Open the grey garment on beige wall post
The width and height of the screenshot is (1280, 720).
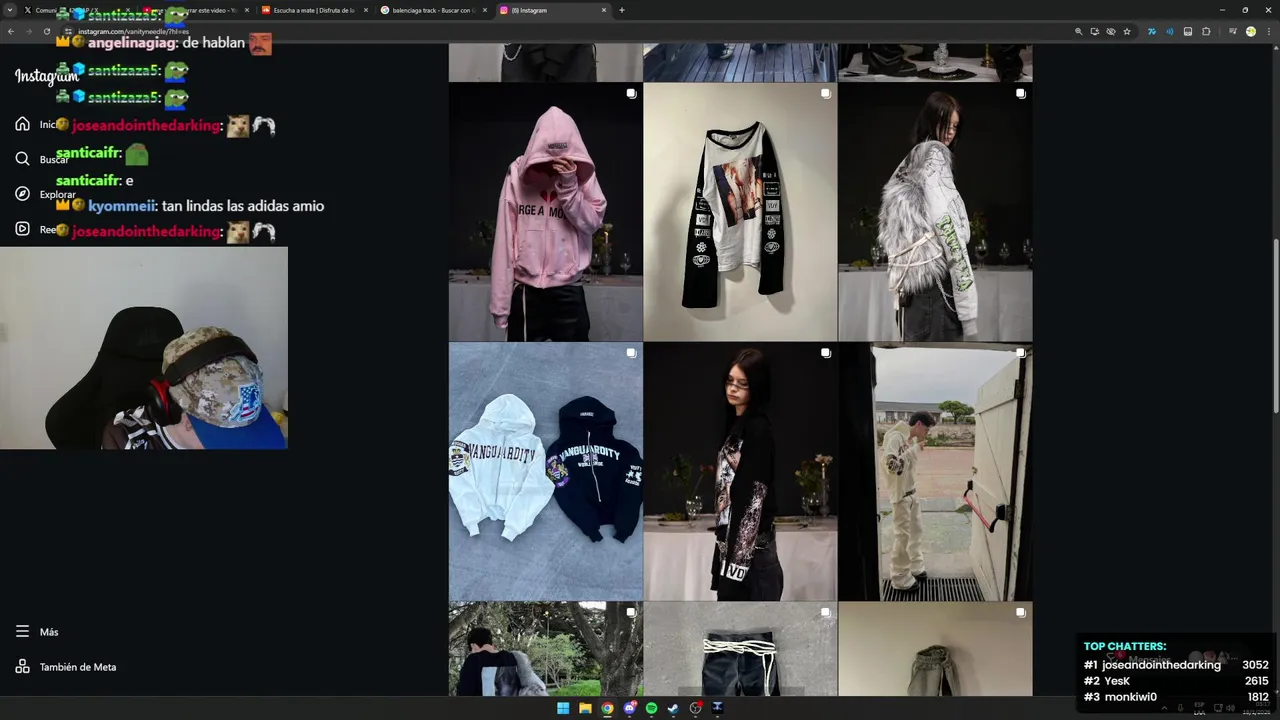935,649
